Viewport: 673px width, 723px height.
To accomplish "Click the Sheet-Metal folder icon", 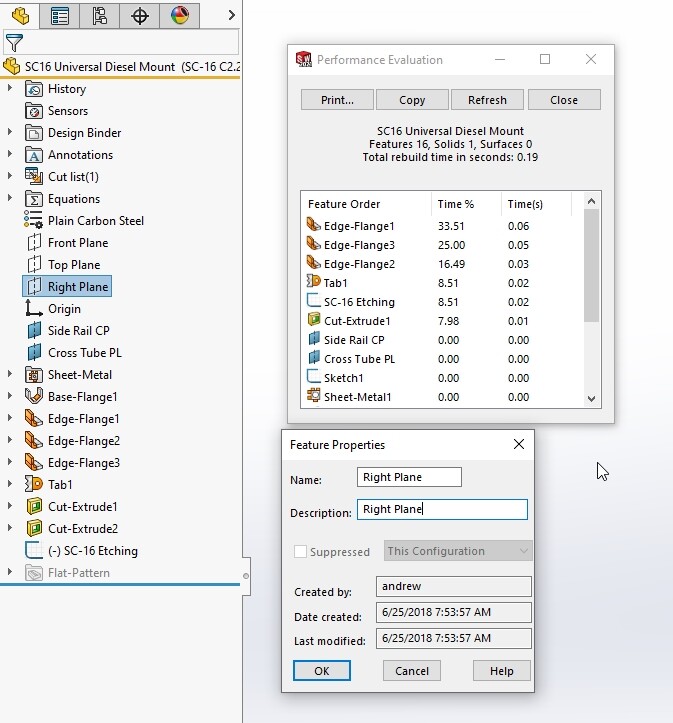I will [x=34, y=375].
